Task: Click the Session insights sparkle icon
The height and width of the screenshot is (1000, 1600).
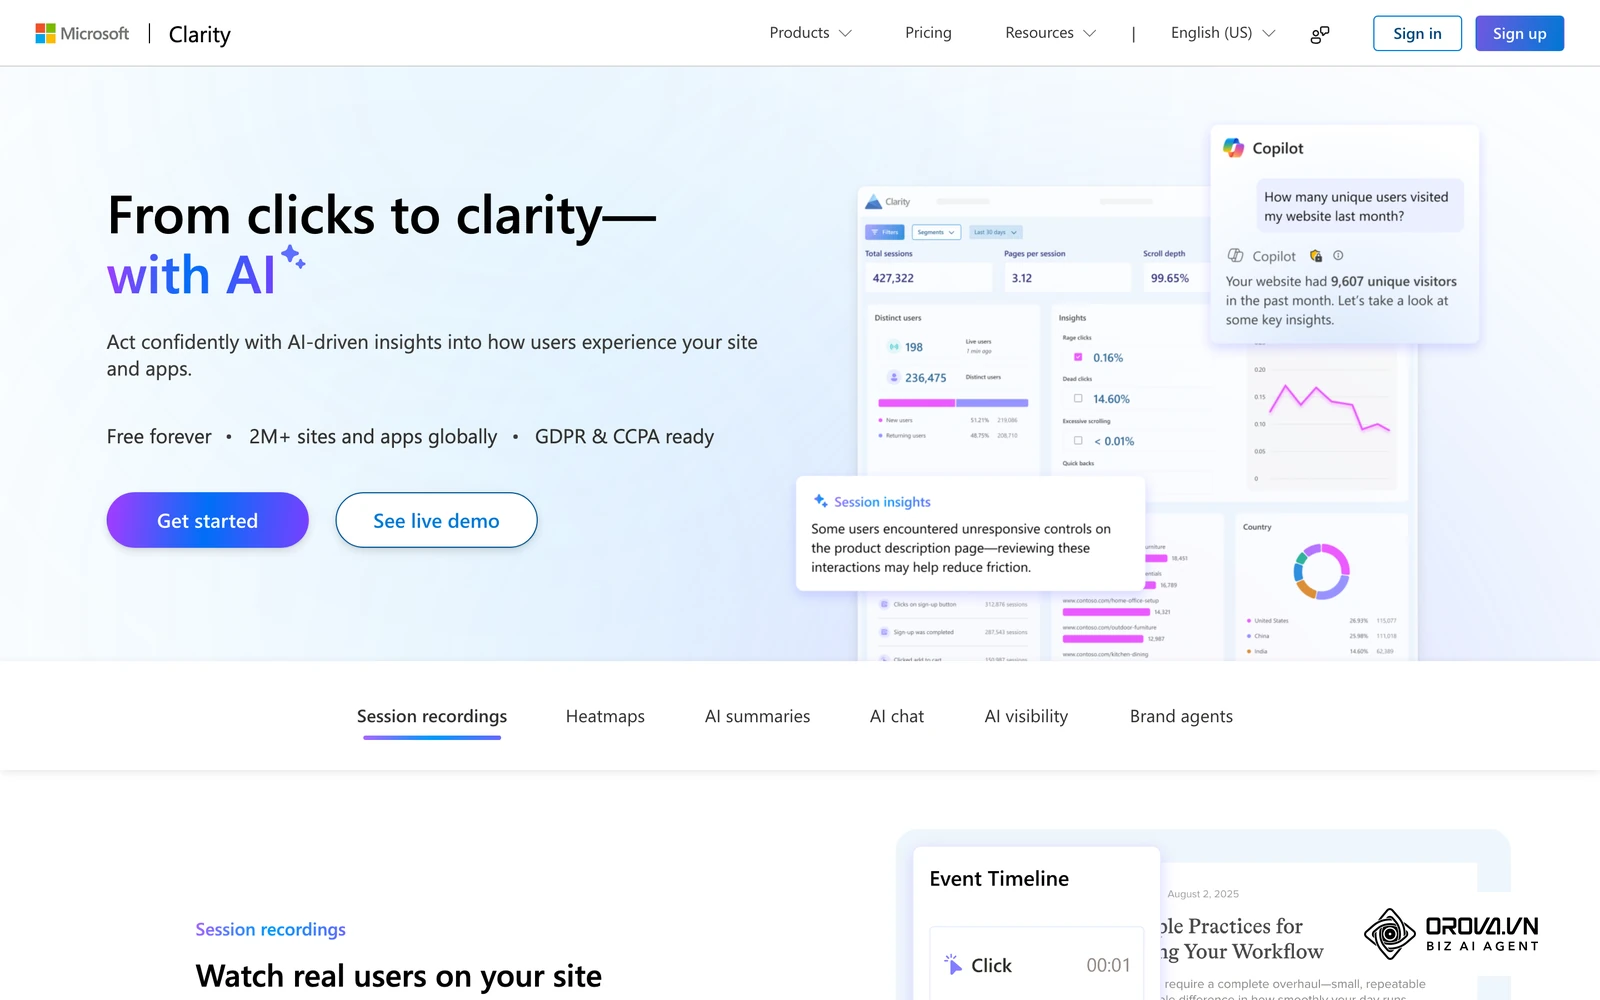Action: click(821, 501)
